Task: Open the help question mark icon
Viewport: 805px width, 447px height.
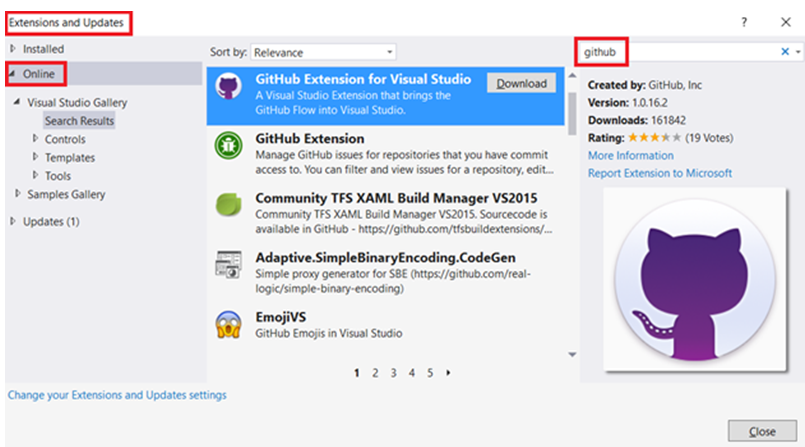Action: point(744,22)
